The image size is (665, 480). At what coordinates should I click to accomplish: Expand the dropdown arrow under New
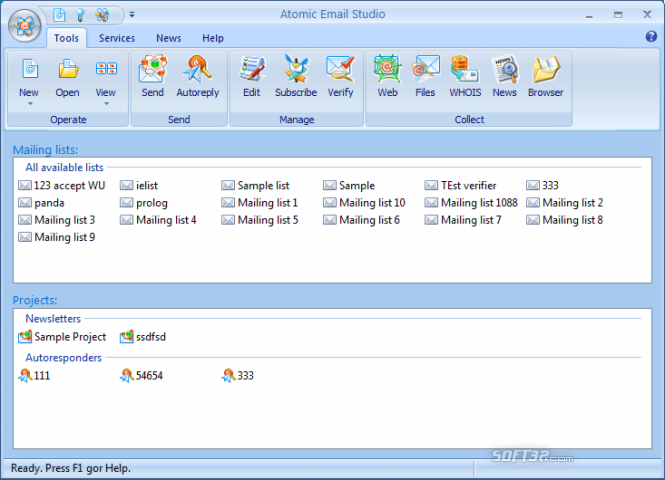(30, 103)
